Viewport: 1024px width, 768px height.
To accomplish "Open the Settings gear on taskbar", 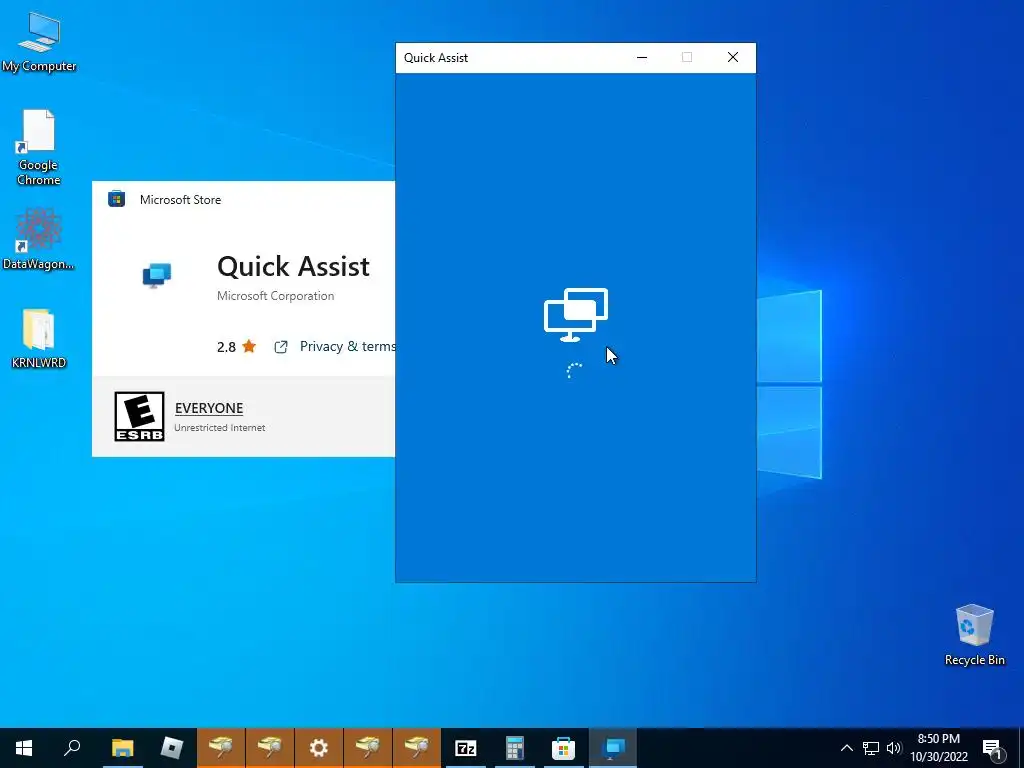I will coord(319,748).
